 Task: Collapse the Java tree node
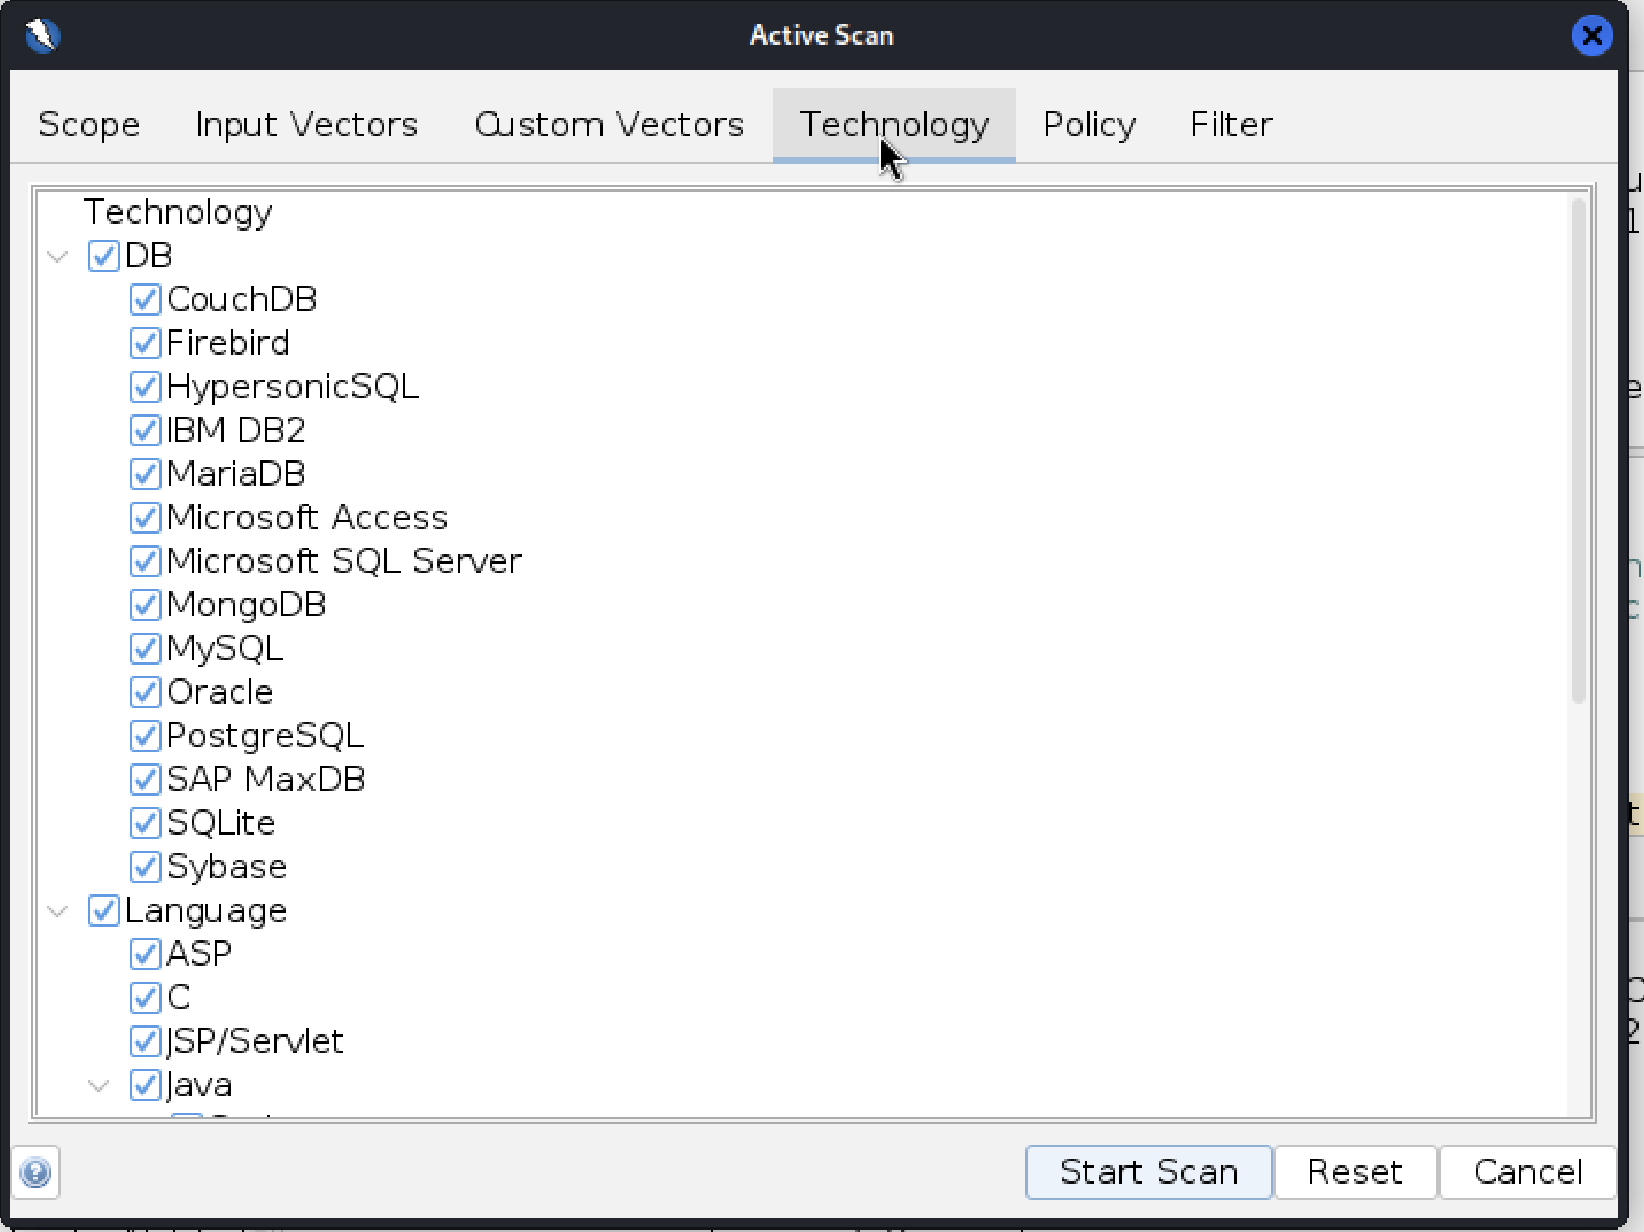click(x=99, y=1085)
